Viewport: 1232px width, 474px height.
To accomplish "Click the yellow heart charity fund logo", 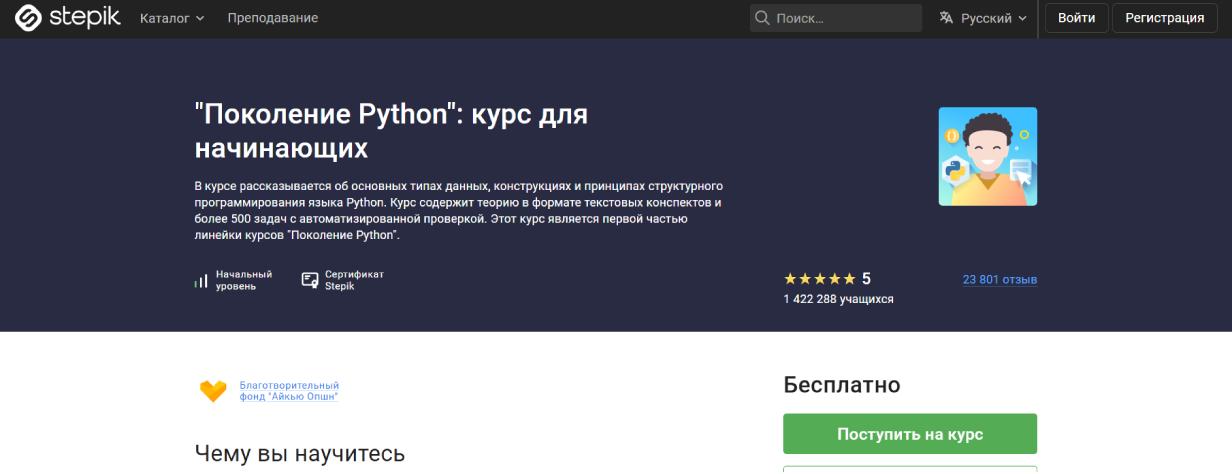I will click(213, 391).
